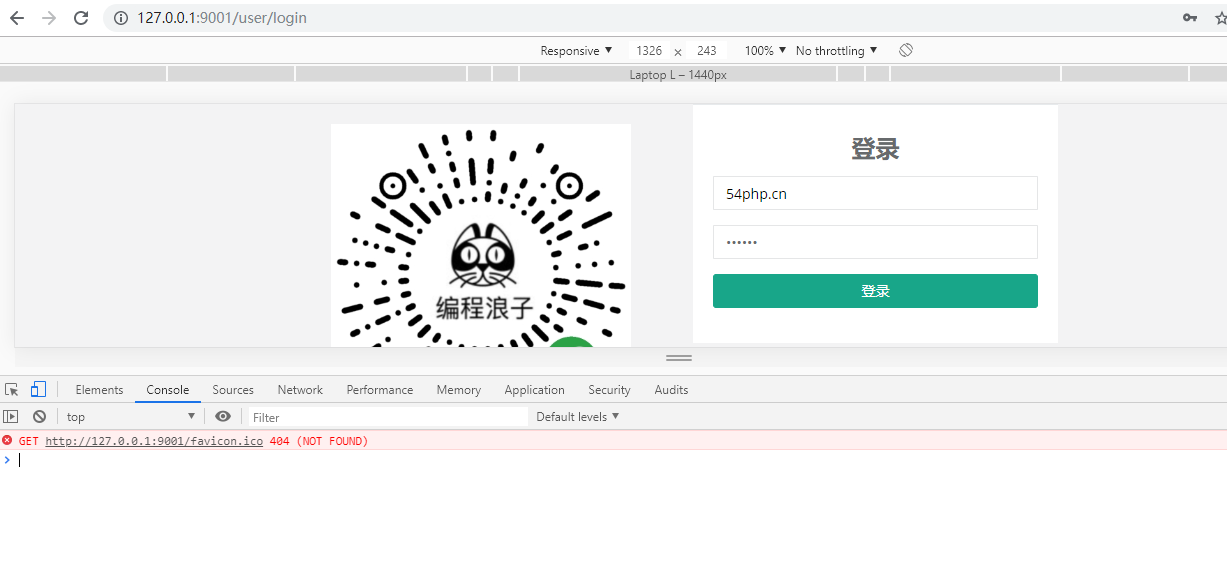The image size is (1227, 584).
Task: Open top JavaScript context dropdown
Action: [130, 417]
